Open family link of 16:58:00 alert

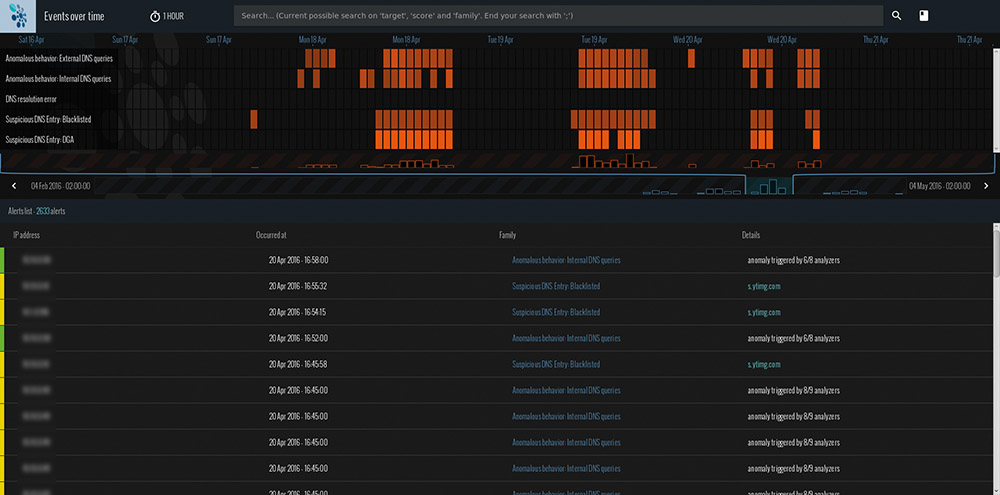click(566, 260)
